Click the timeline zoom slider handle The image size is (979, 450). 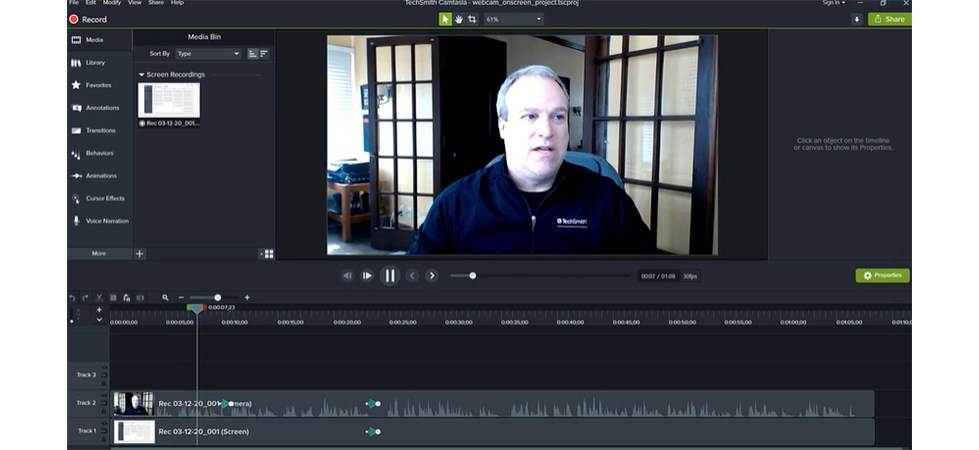pos(217,298)
